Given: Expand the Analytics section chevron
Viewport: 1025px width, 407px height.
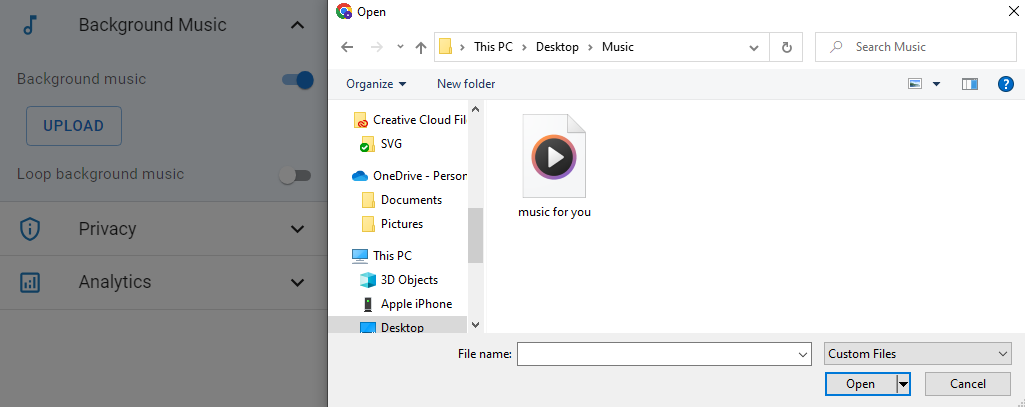Looking at the screenshot, I should point(296,282).
